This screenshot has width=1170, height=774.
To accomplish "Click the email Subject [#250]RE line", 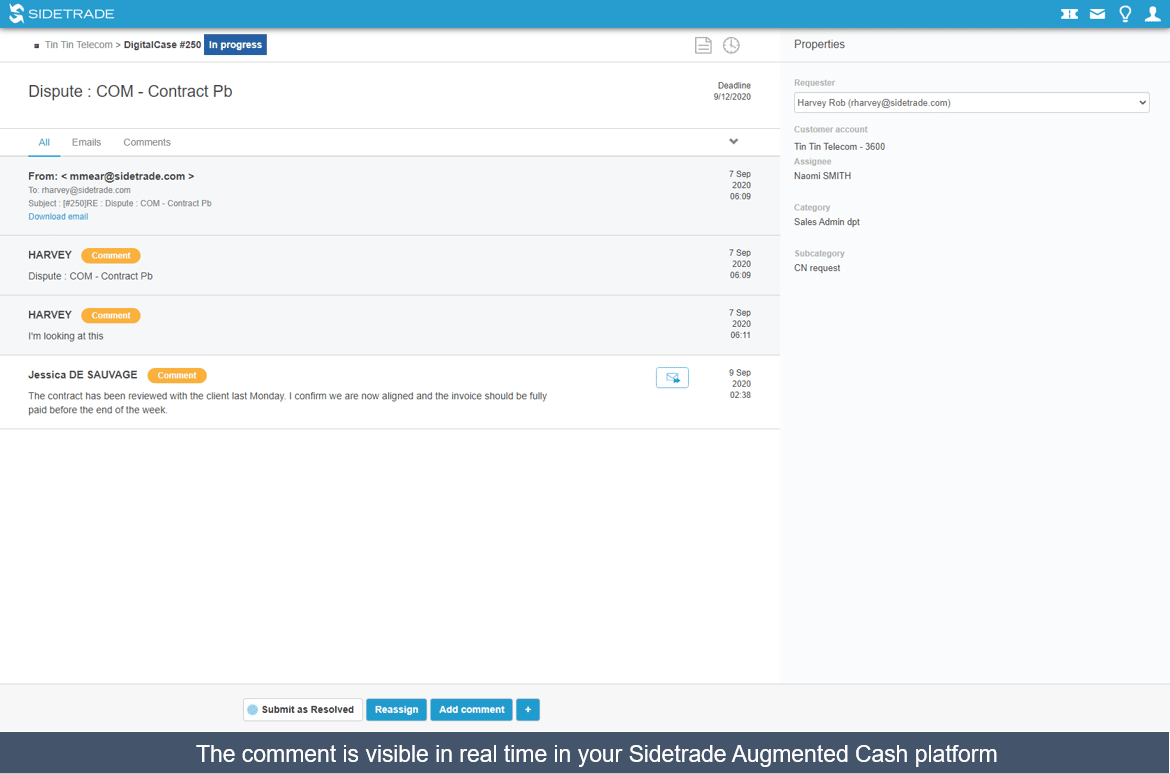I will point(119,203).
